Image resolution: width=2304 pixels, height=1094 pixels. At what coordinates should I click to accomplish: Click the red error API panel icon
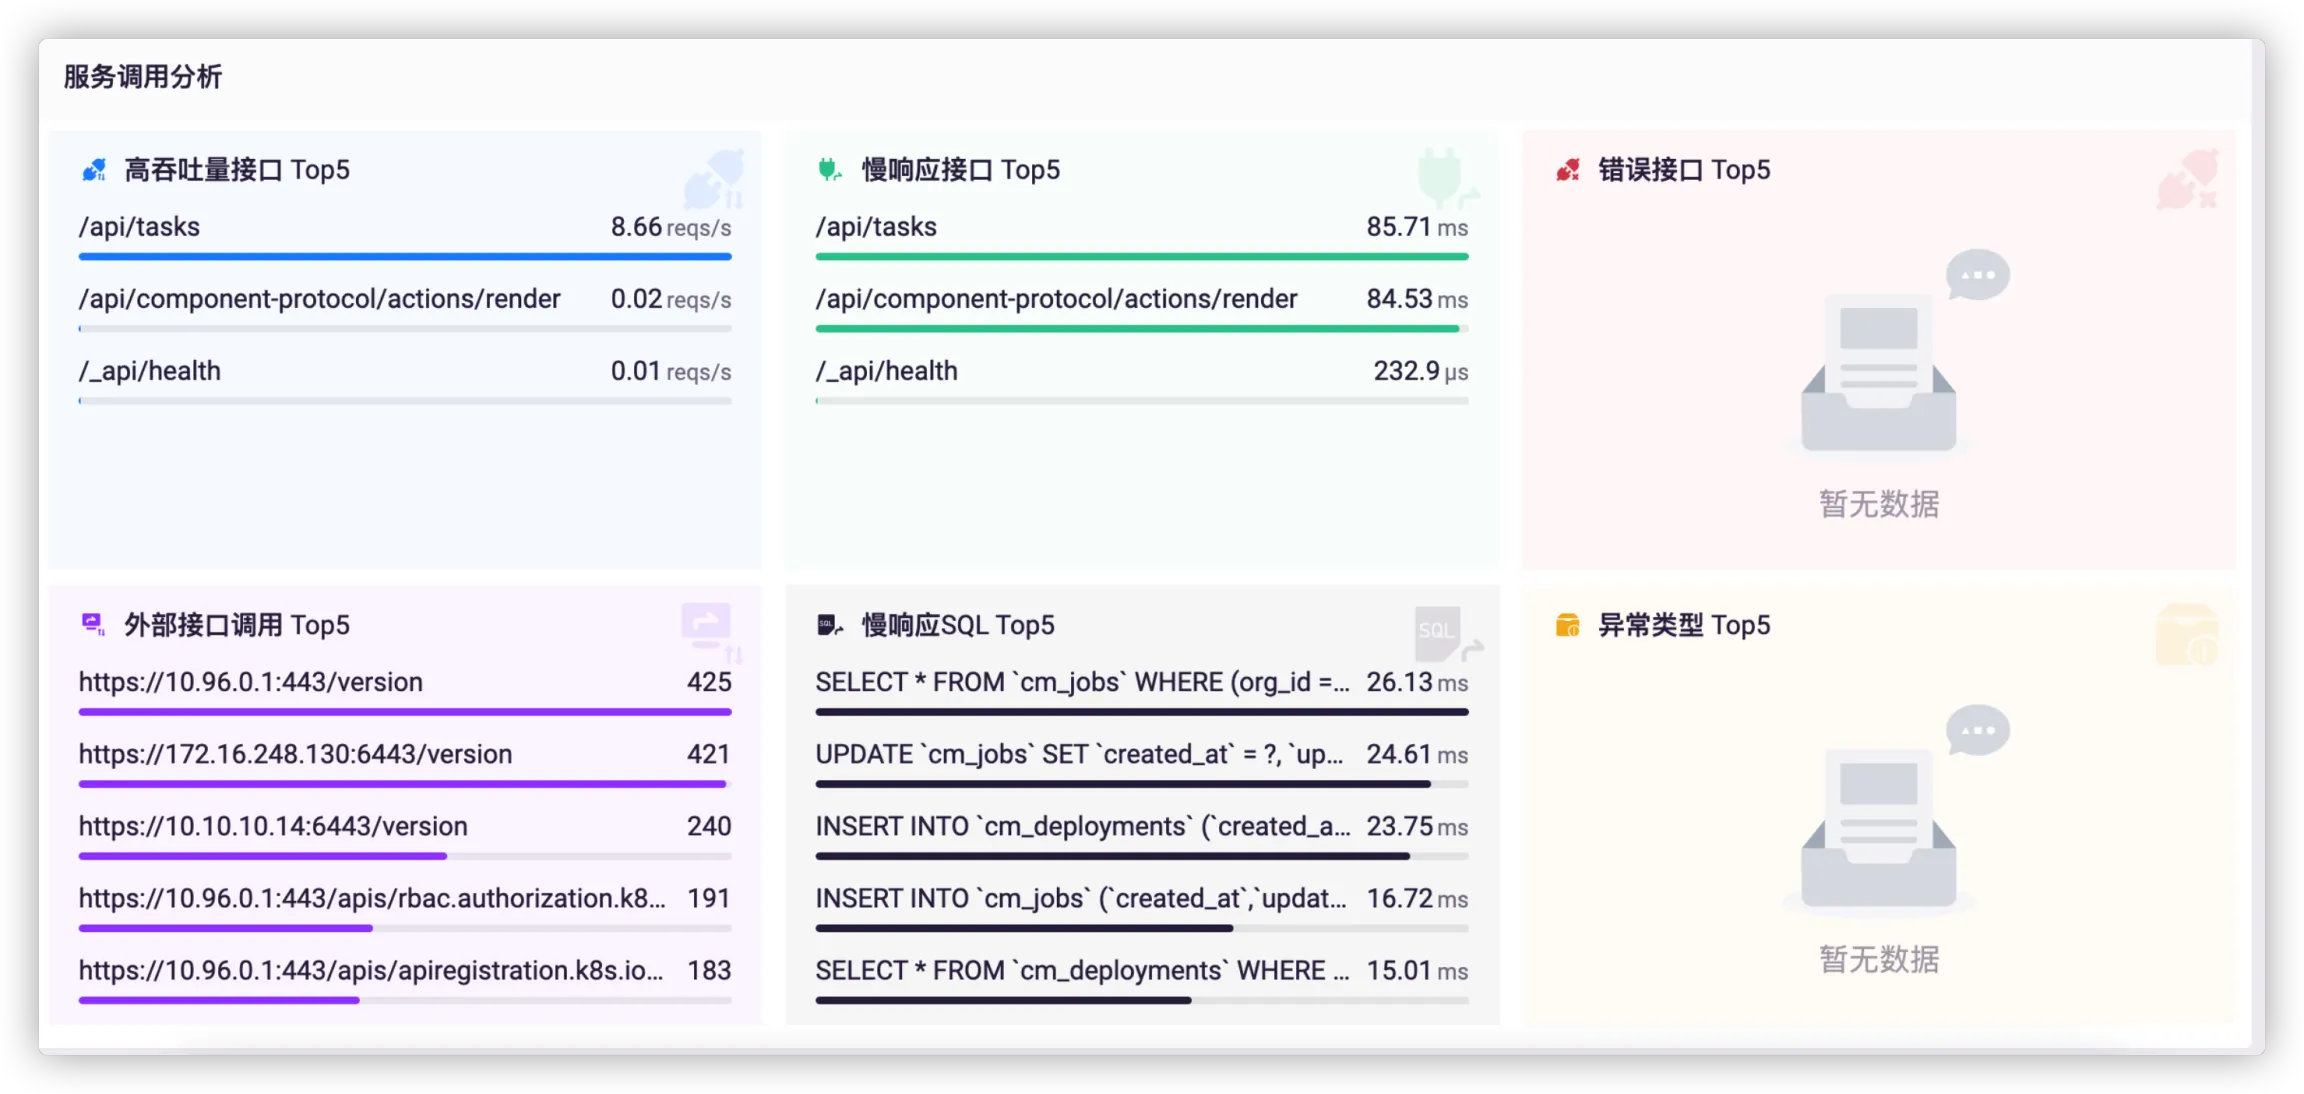(x=1567, y=170)
